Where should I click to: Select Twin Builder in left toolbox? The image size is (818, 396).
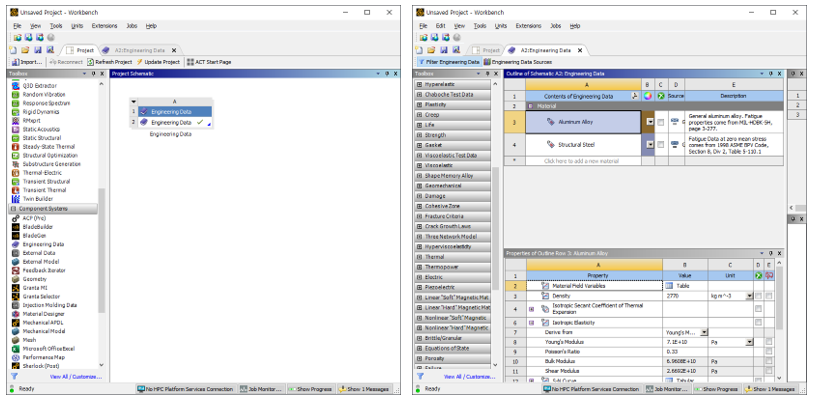click(x=38, y=199)
